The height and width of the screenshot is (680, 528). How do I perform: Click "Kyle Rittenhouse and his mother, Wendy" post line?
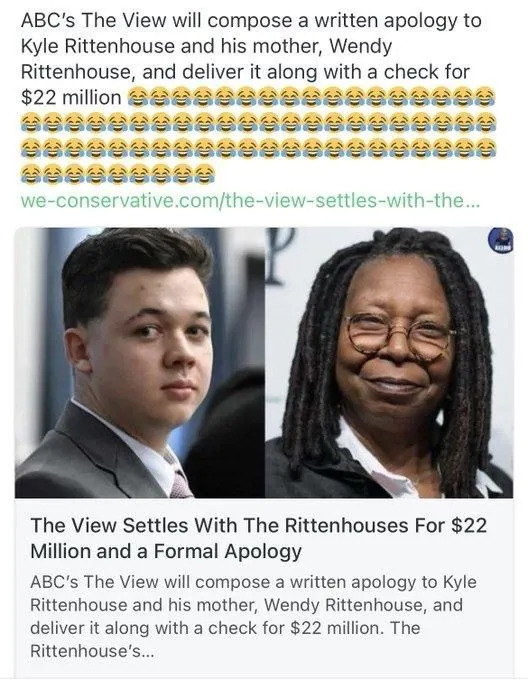coord(206,46)
